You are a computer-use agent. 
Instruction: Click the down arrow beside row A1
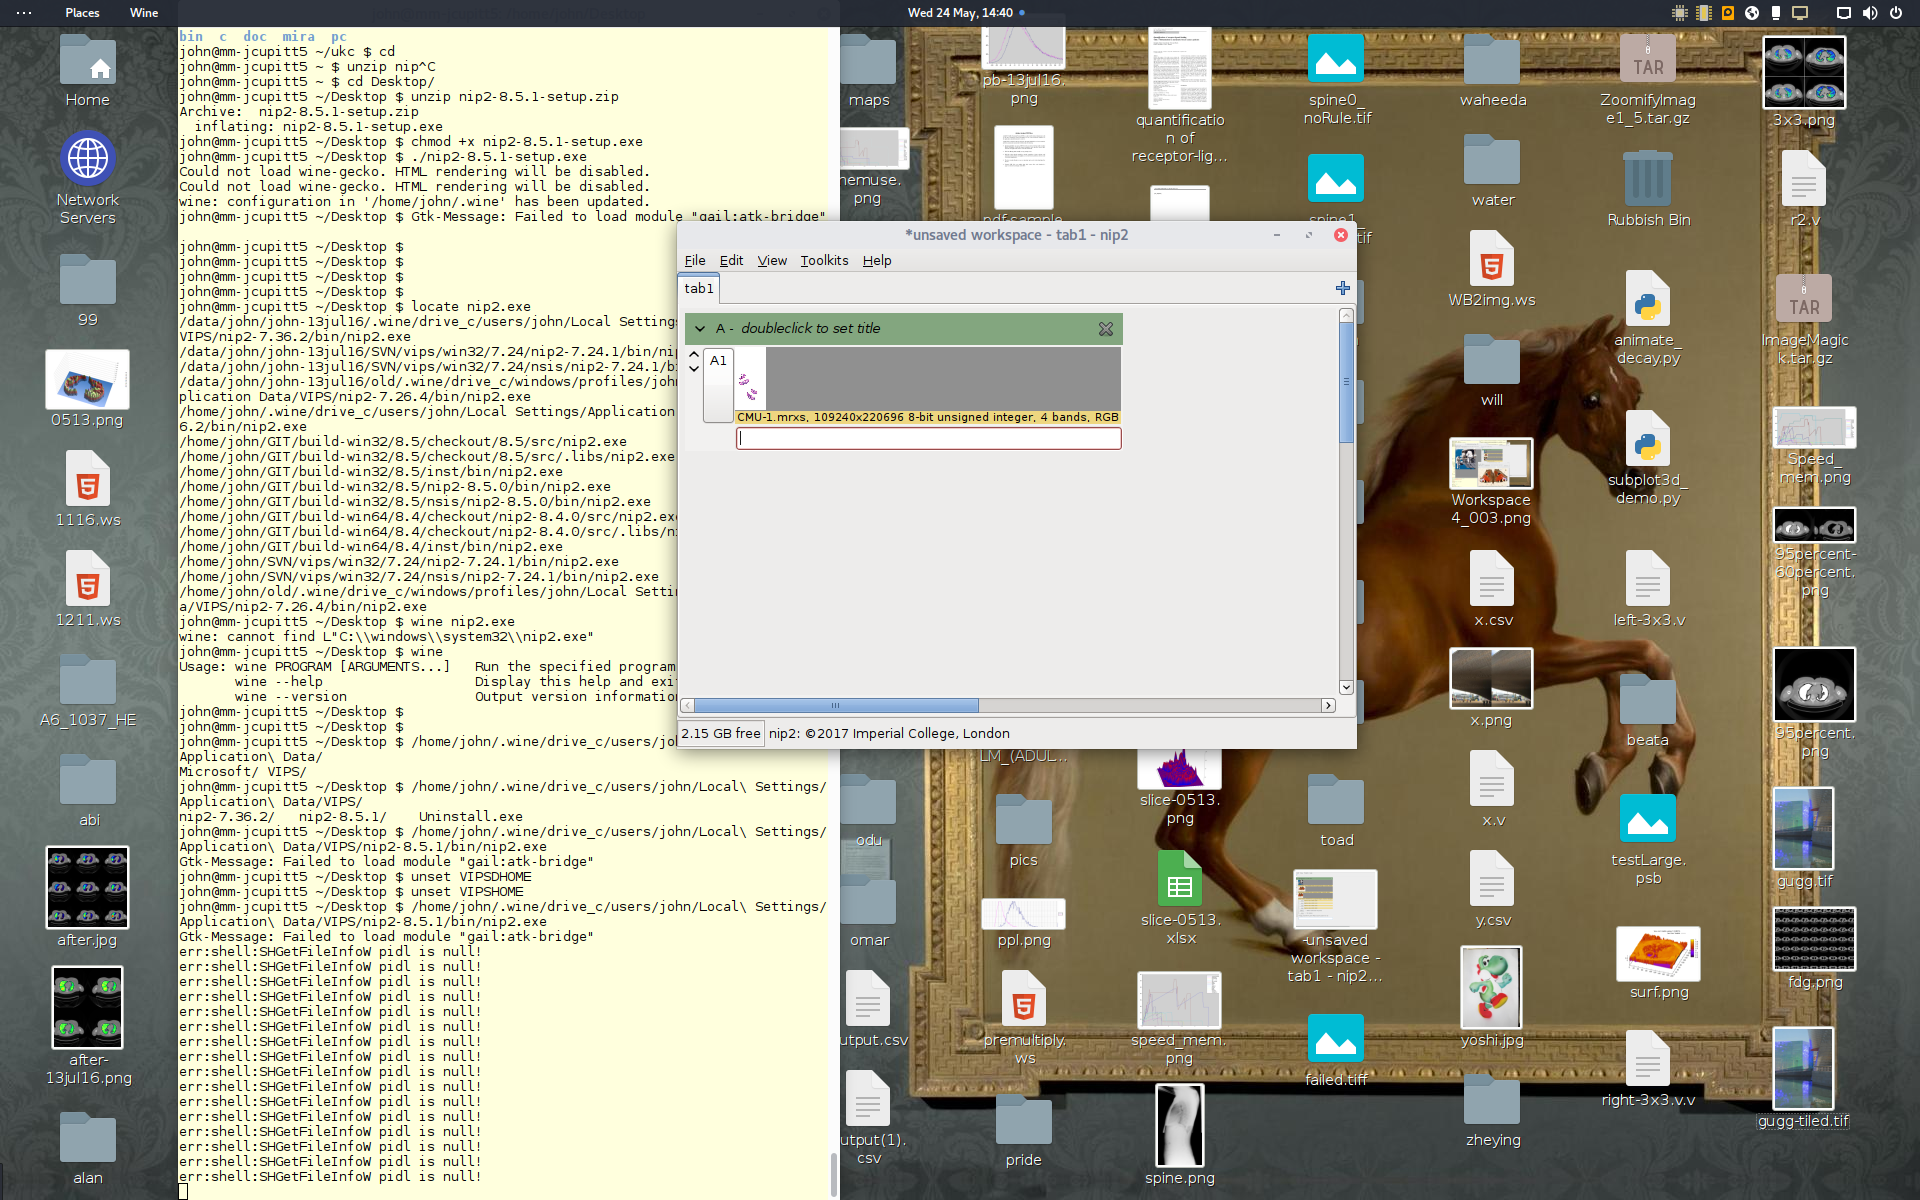click(x=694, y=369)
